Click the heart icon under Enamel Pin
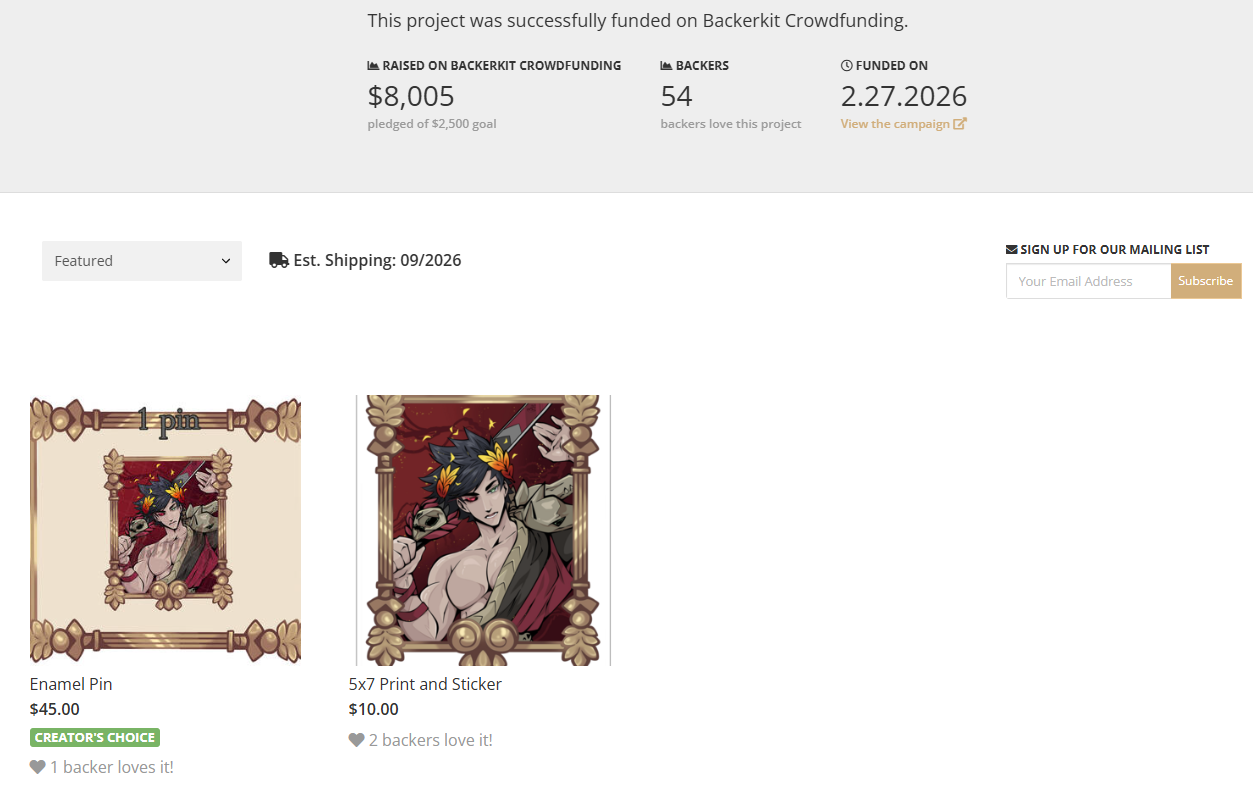The image size is (1253, 789). point(38,767)
